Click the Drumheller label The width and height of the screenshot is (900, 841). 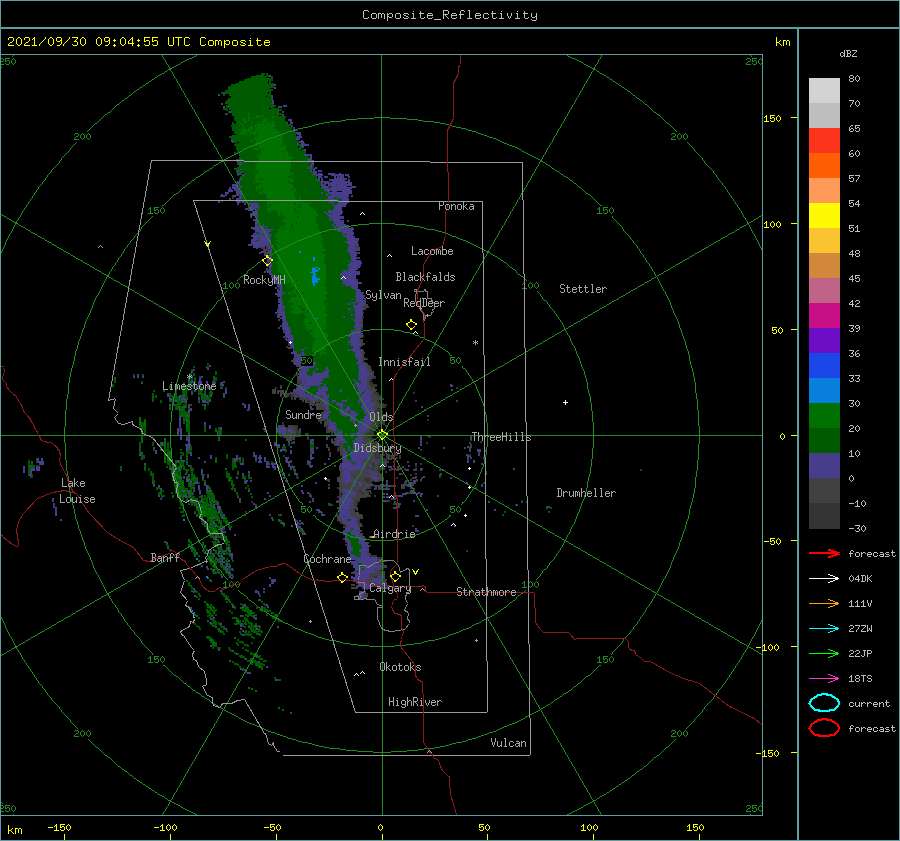586,493
